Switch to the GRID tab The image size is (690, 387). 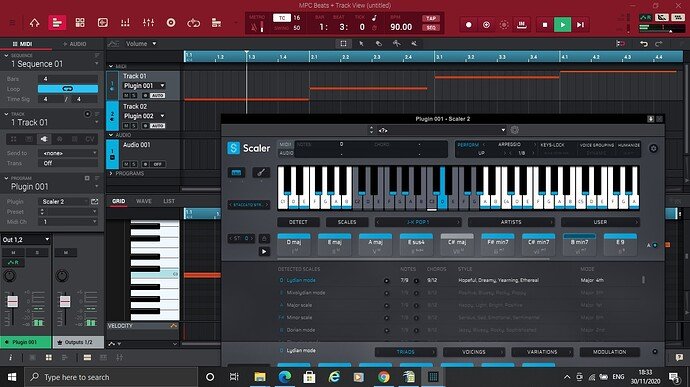[118, 201]
